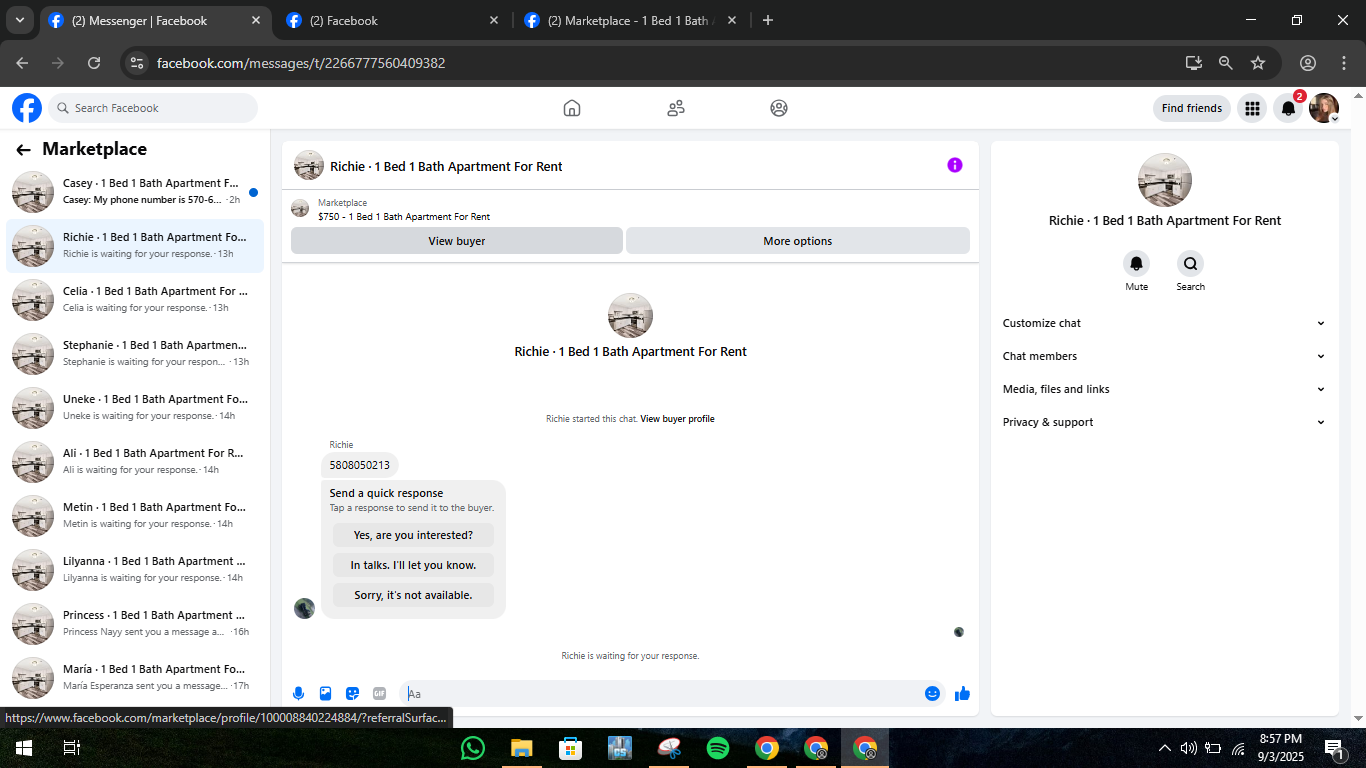Show hidden system tray icons
The image size is (1366, 768).
click(x=1164, y=748)
